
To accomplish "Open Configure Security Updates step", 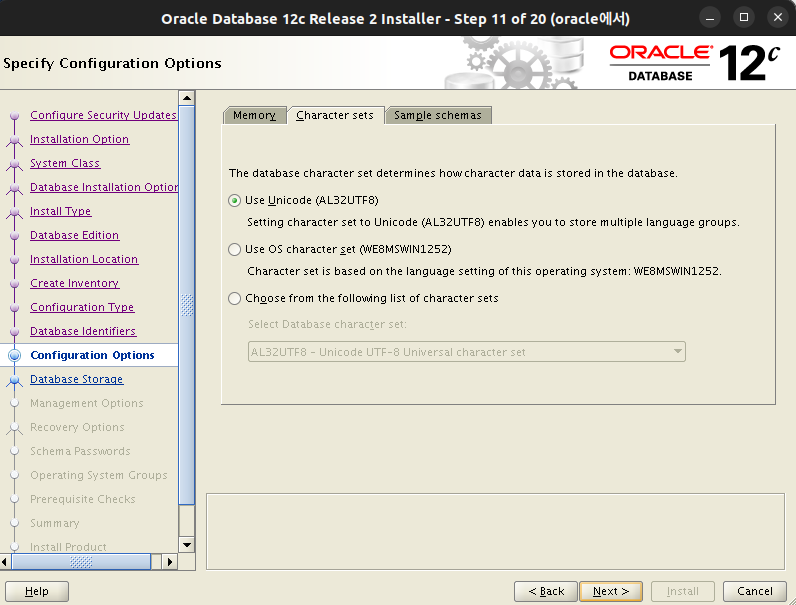I will pos(103,115).
